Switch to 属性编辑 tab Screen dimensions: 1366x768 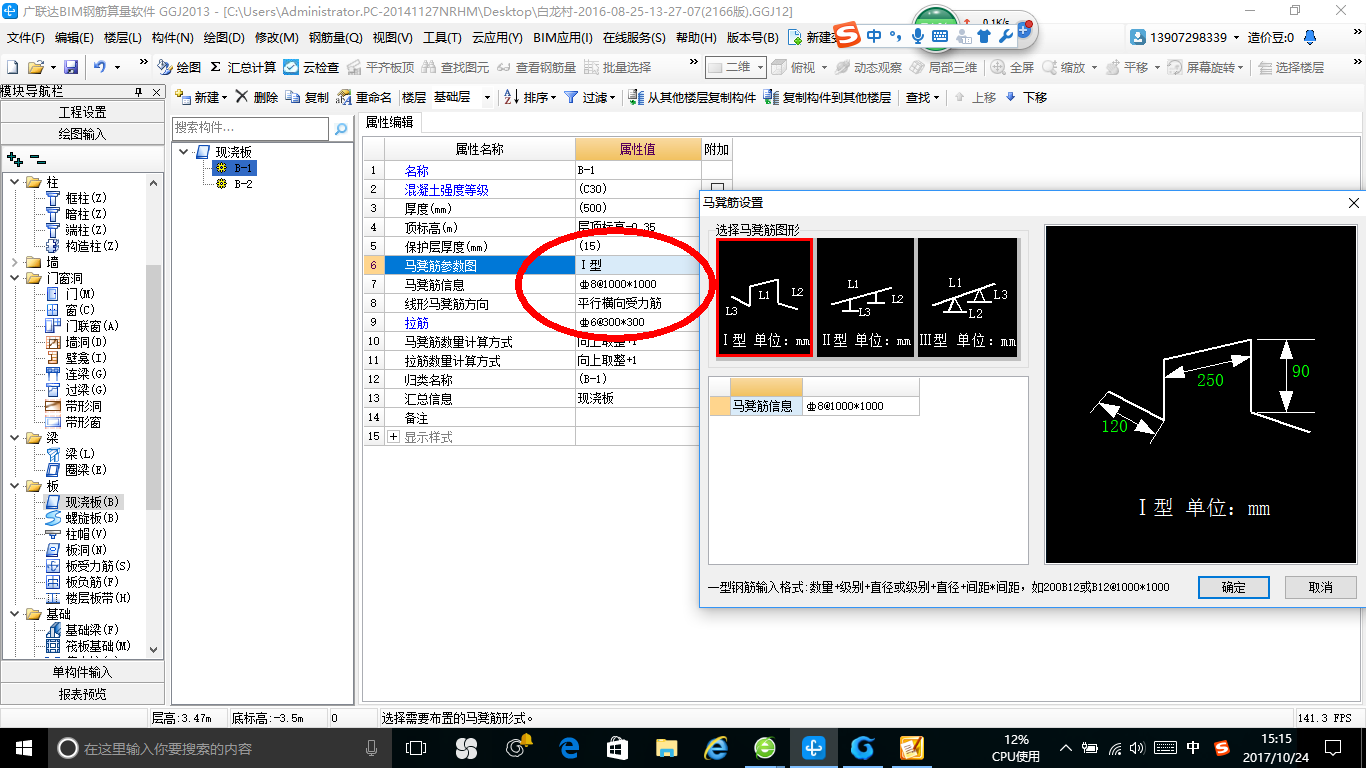389,122
